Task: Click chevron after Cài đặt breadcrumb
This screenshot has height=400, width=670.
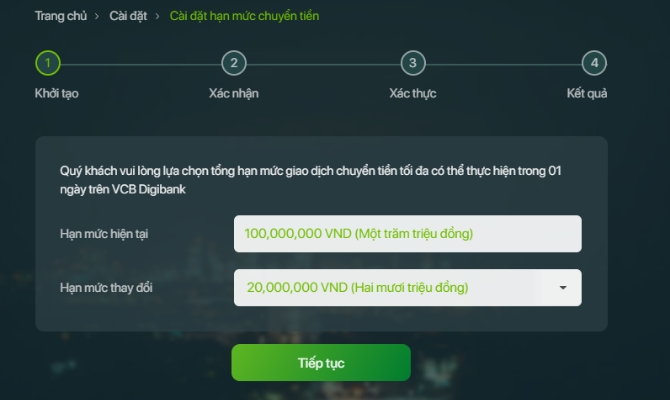Action: tap(157, 16)
